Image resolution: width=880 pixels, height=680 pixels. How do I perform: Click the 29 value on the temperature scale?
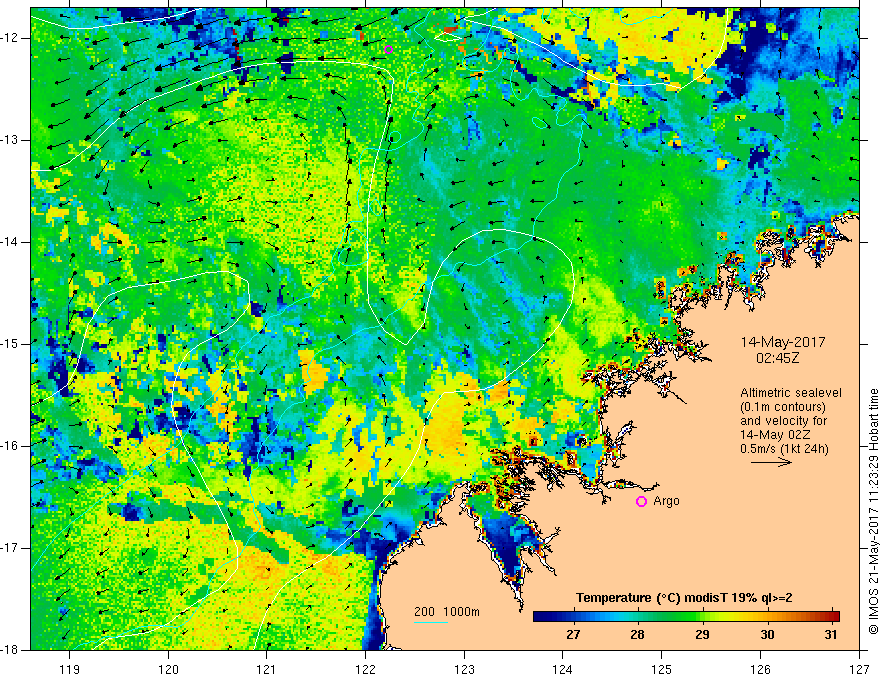coord(702,635)
